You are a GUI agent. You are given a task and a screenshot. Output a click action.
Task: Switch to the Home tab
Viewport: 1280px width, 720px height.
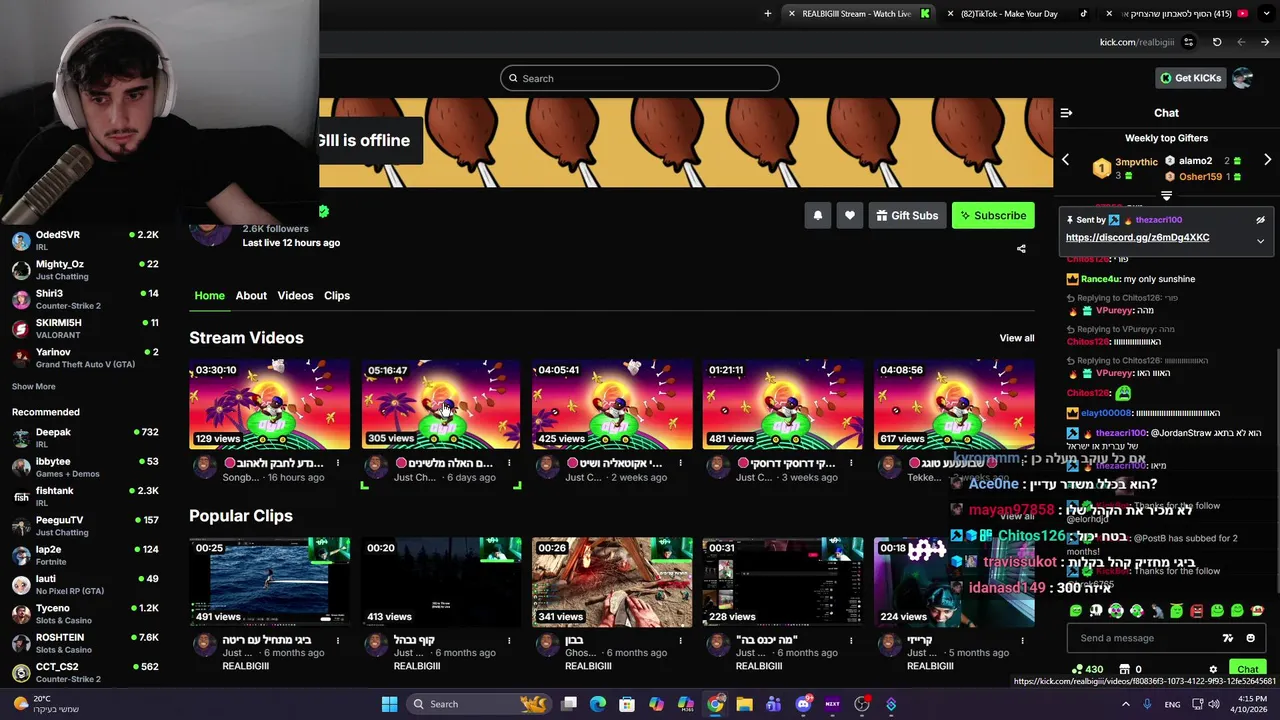(x=209, y=296)
